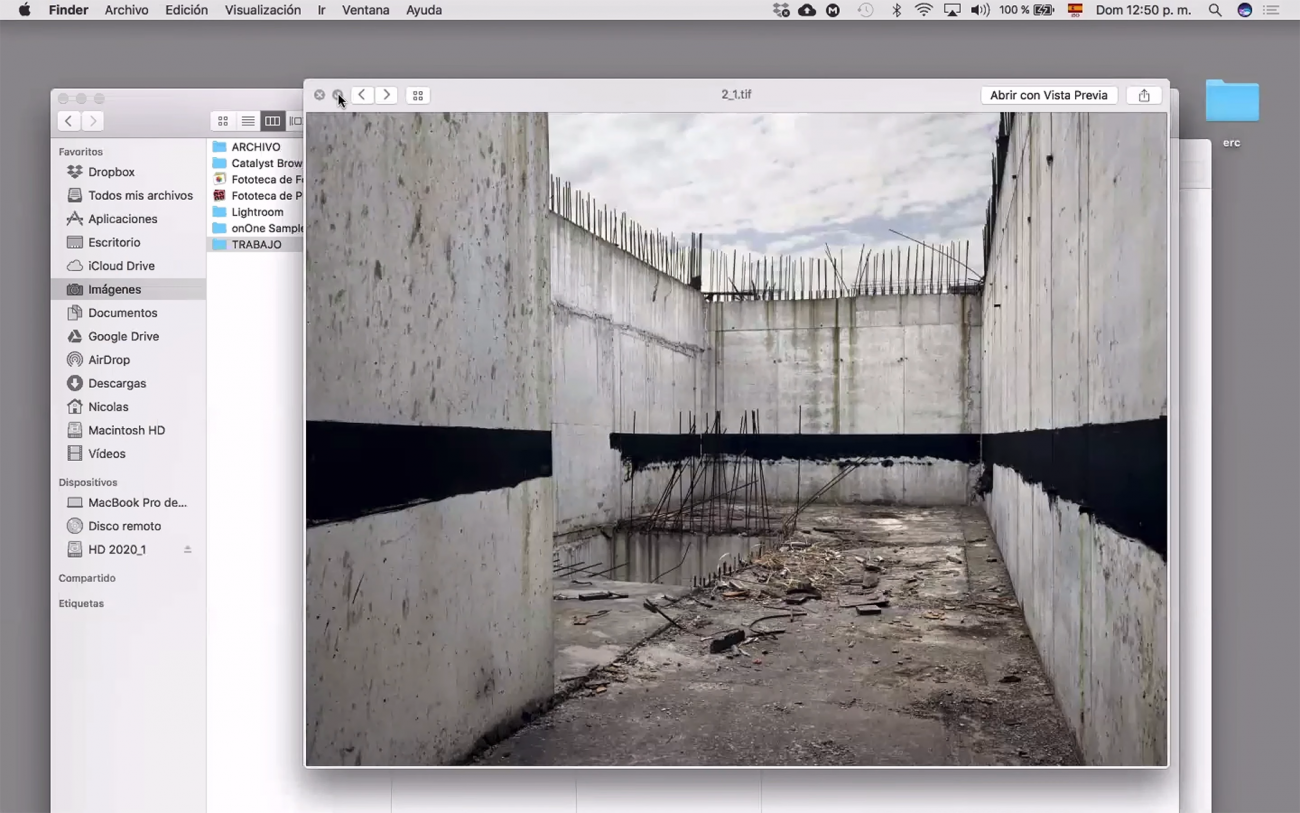
Task: Select Aplicaciones in sidebar
Action: [128, 219]
